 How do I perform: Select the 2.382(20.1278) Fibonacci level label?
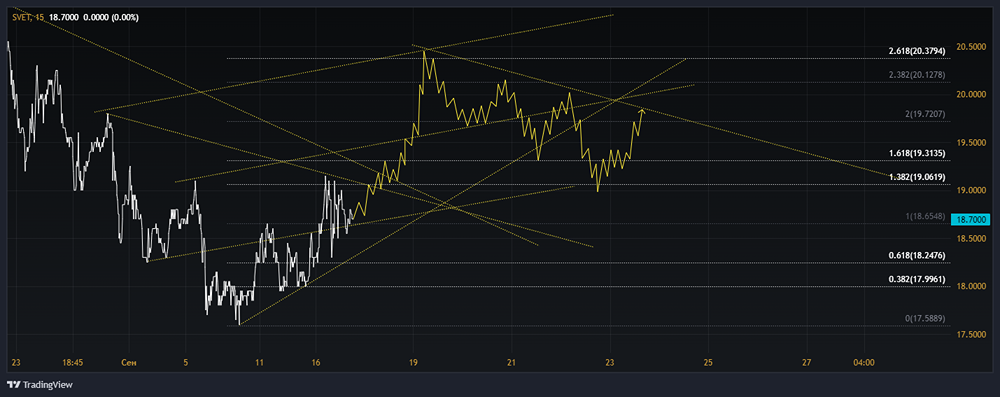pyautogui.click(x=917, y=75)
